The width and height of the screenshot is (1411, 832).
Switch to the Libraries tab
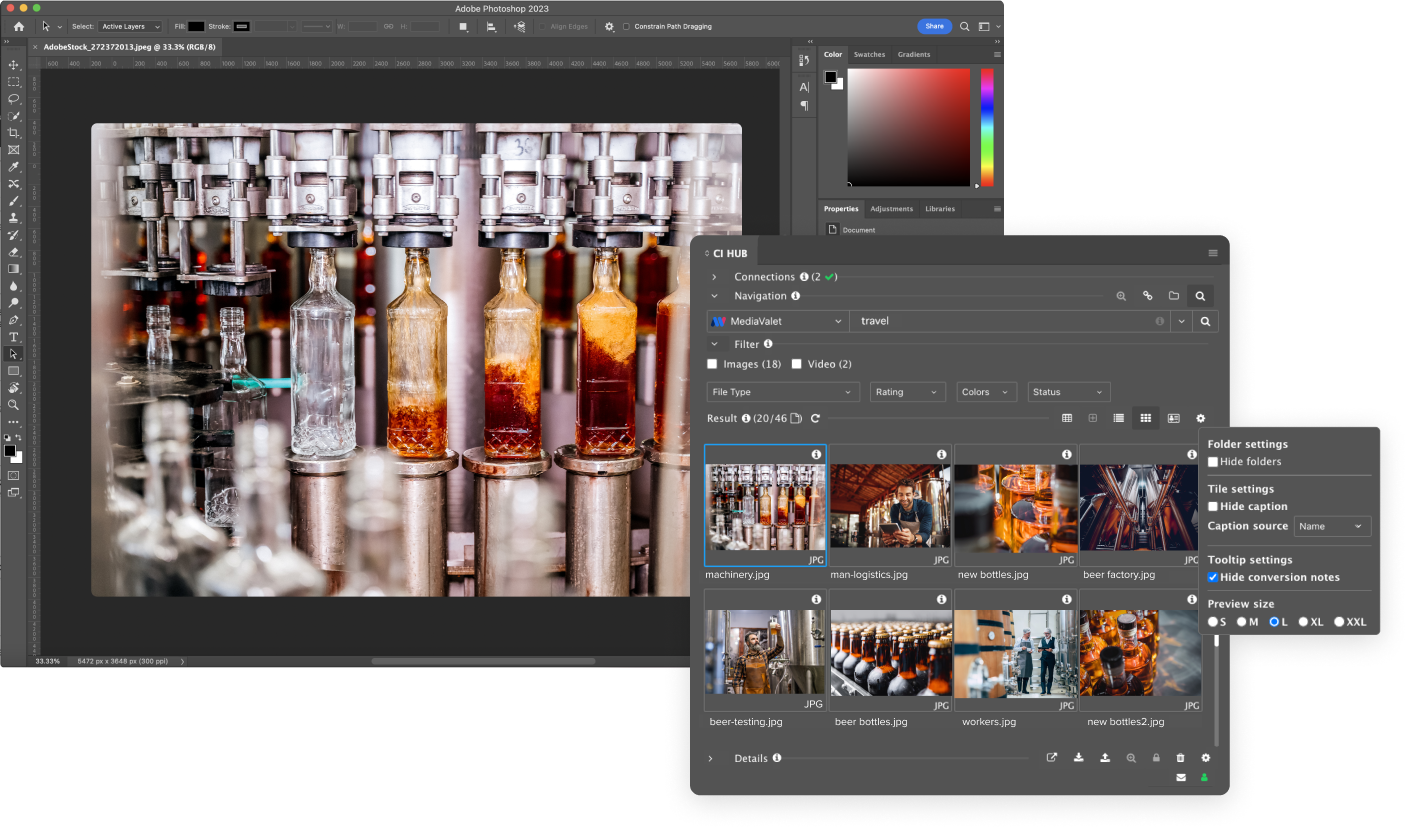click(x=940, y=209)
